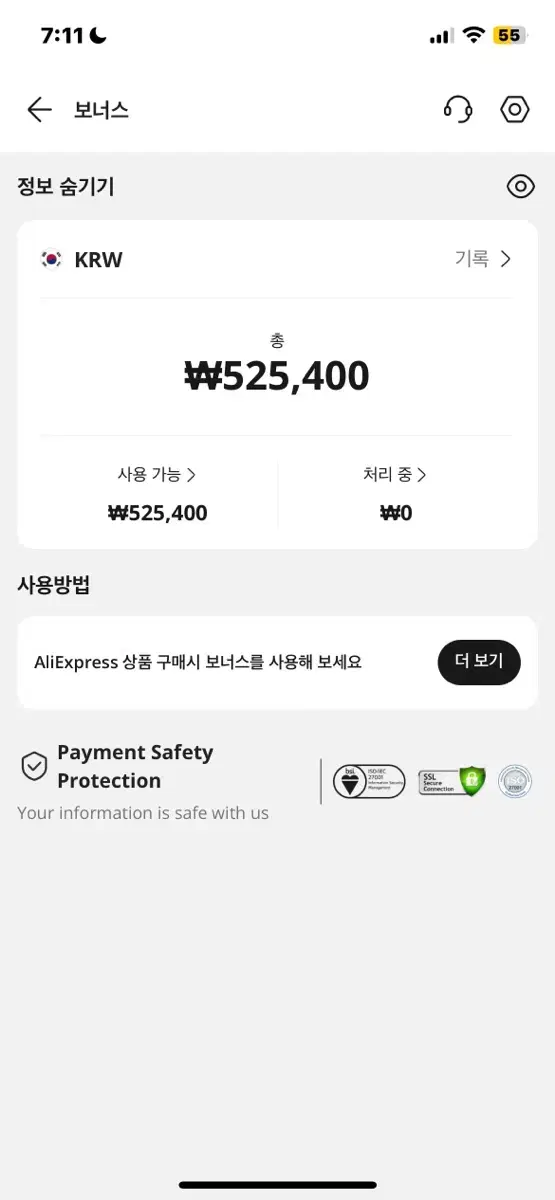Tap the round ISO 27001 seal
The width and height of the screenshot is (555, 1200).
tap(515, 781)
